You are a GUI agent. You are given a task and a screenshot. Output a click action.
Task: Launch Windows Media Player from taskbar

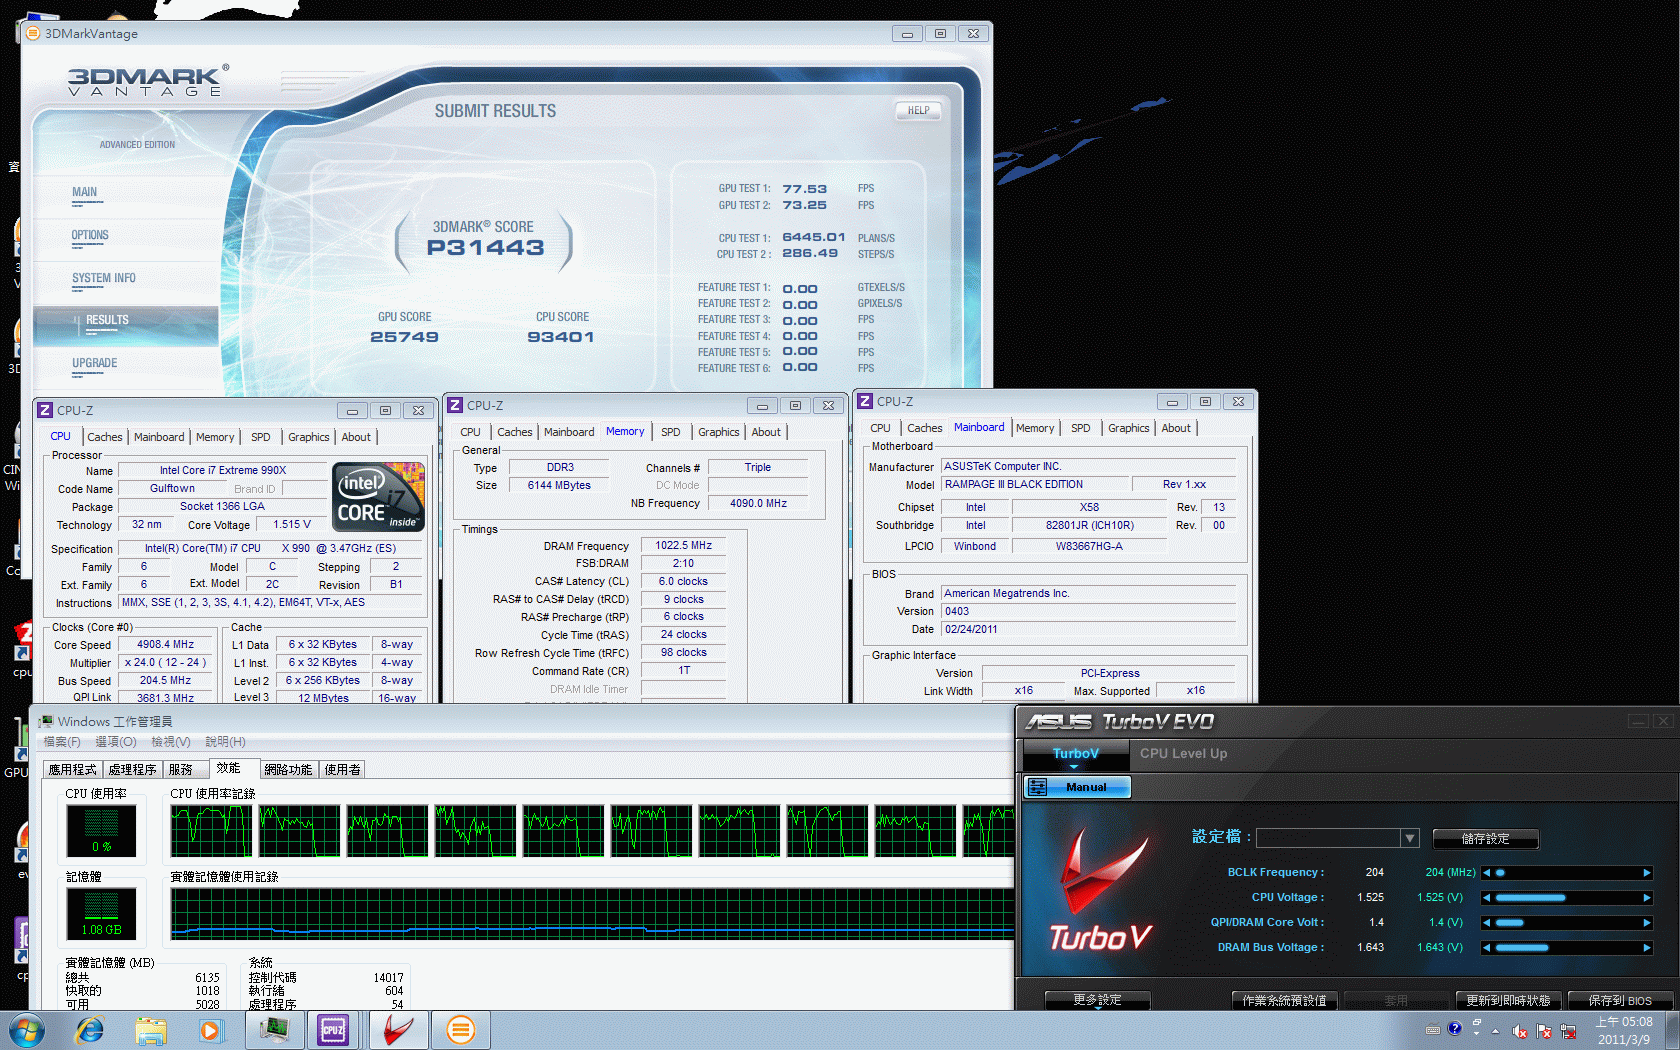pyautogui.click(x=210, y=1030)
